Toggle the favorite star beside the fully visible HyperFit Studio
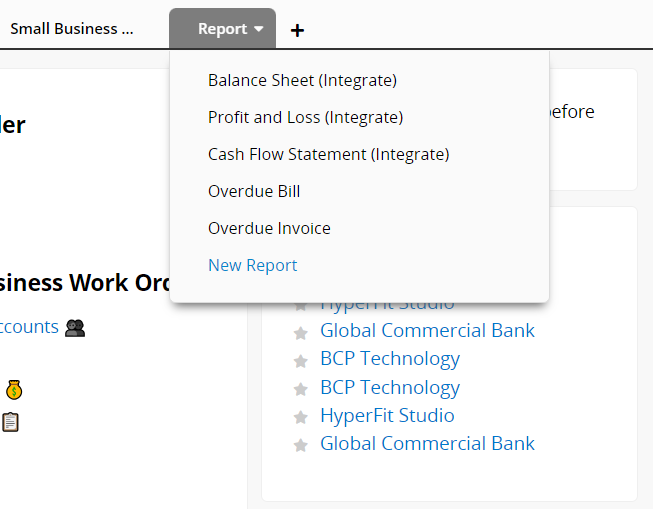This screenshot has height=509, width=653. point(300,417)
